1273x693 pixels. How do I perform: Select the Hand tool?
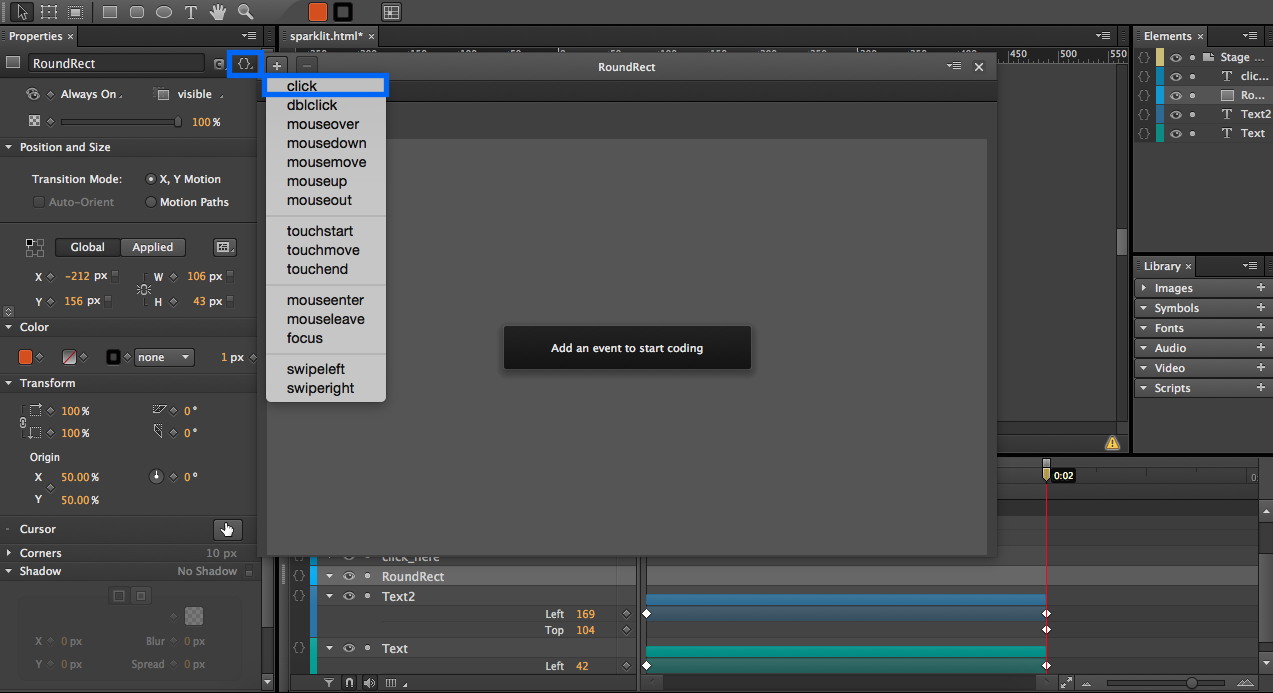click(x=217, y=11)
